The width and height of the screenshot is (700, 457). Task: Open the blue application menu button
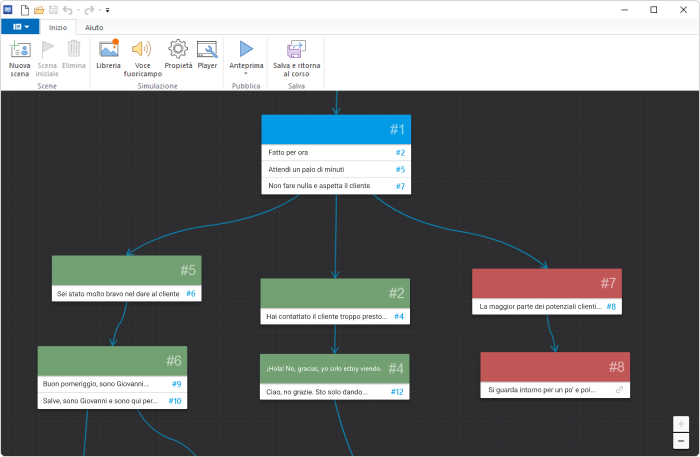(x=20, y=27)
